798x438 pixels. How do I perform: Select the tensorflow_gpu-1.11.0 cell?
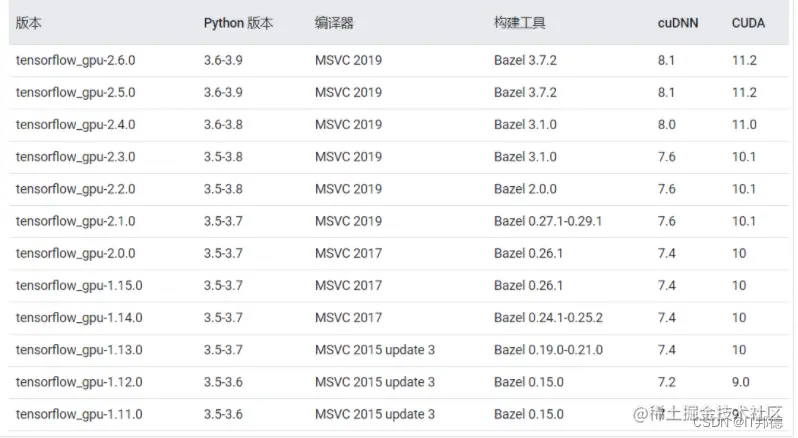click(79, 414)
